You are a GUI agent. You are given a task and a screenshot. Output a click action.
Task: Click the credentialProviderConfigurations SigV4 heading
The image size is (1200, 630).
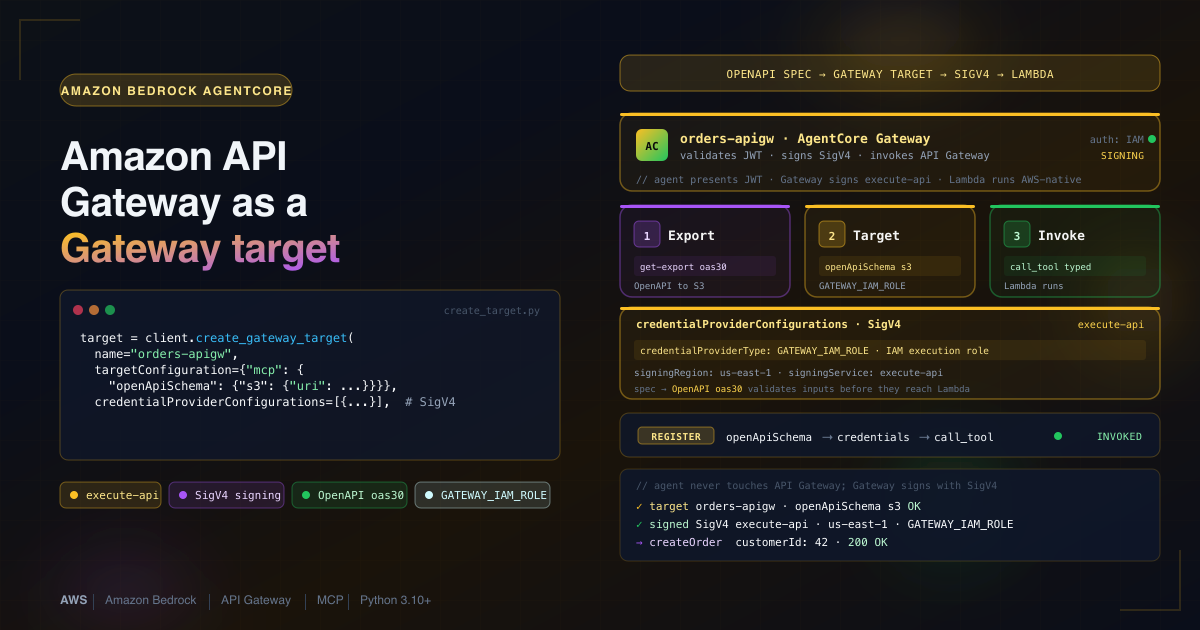pyautogui.click(x=768, y=324)
